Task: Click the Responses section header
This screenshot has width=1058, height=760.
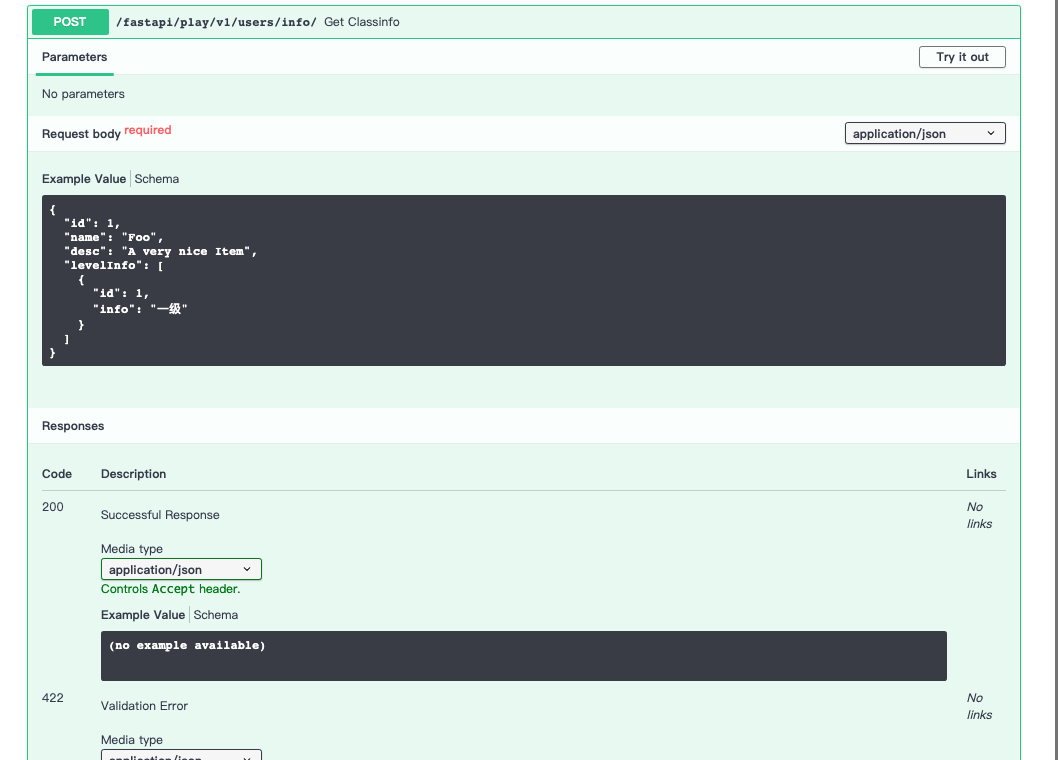Action: [73, 425]
